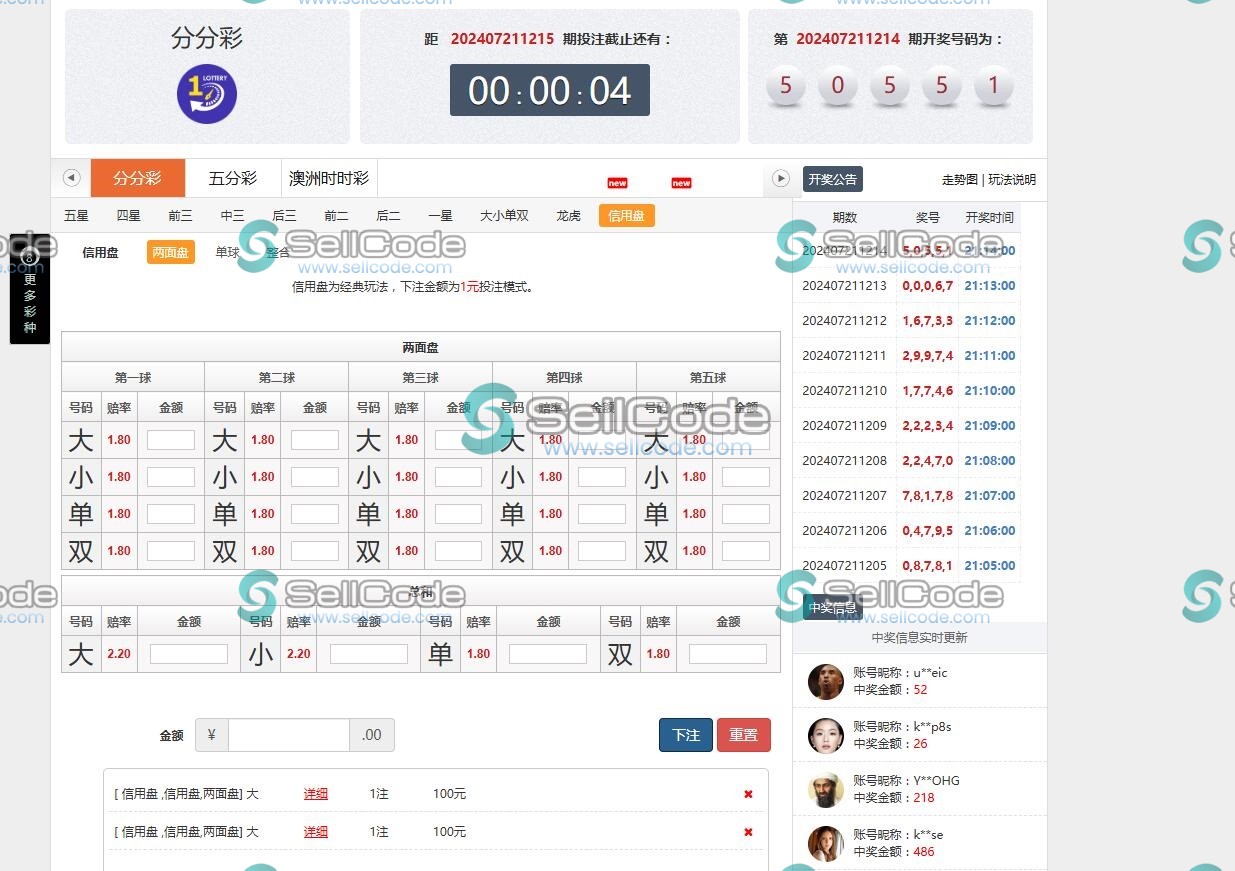Click the 分分彩 lottery logo icon
The image size is (1235, 871).
(206, 94)
